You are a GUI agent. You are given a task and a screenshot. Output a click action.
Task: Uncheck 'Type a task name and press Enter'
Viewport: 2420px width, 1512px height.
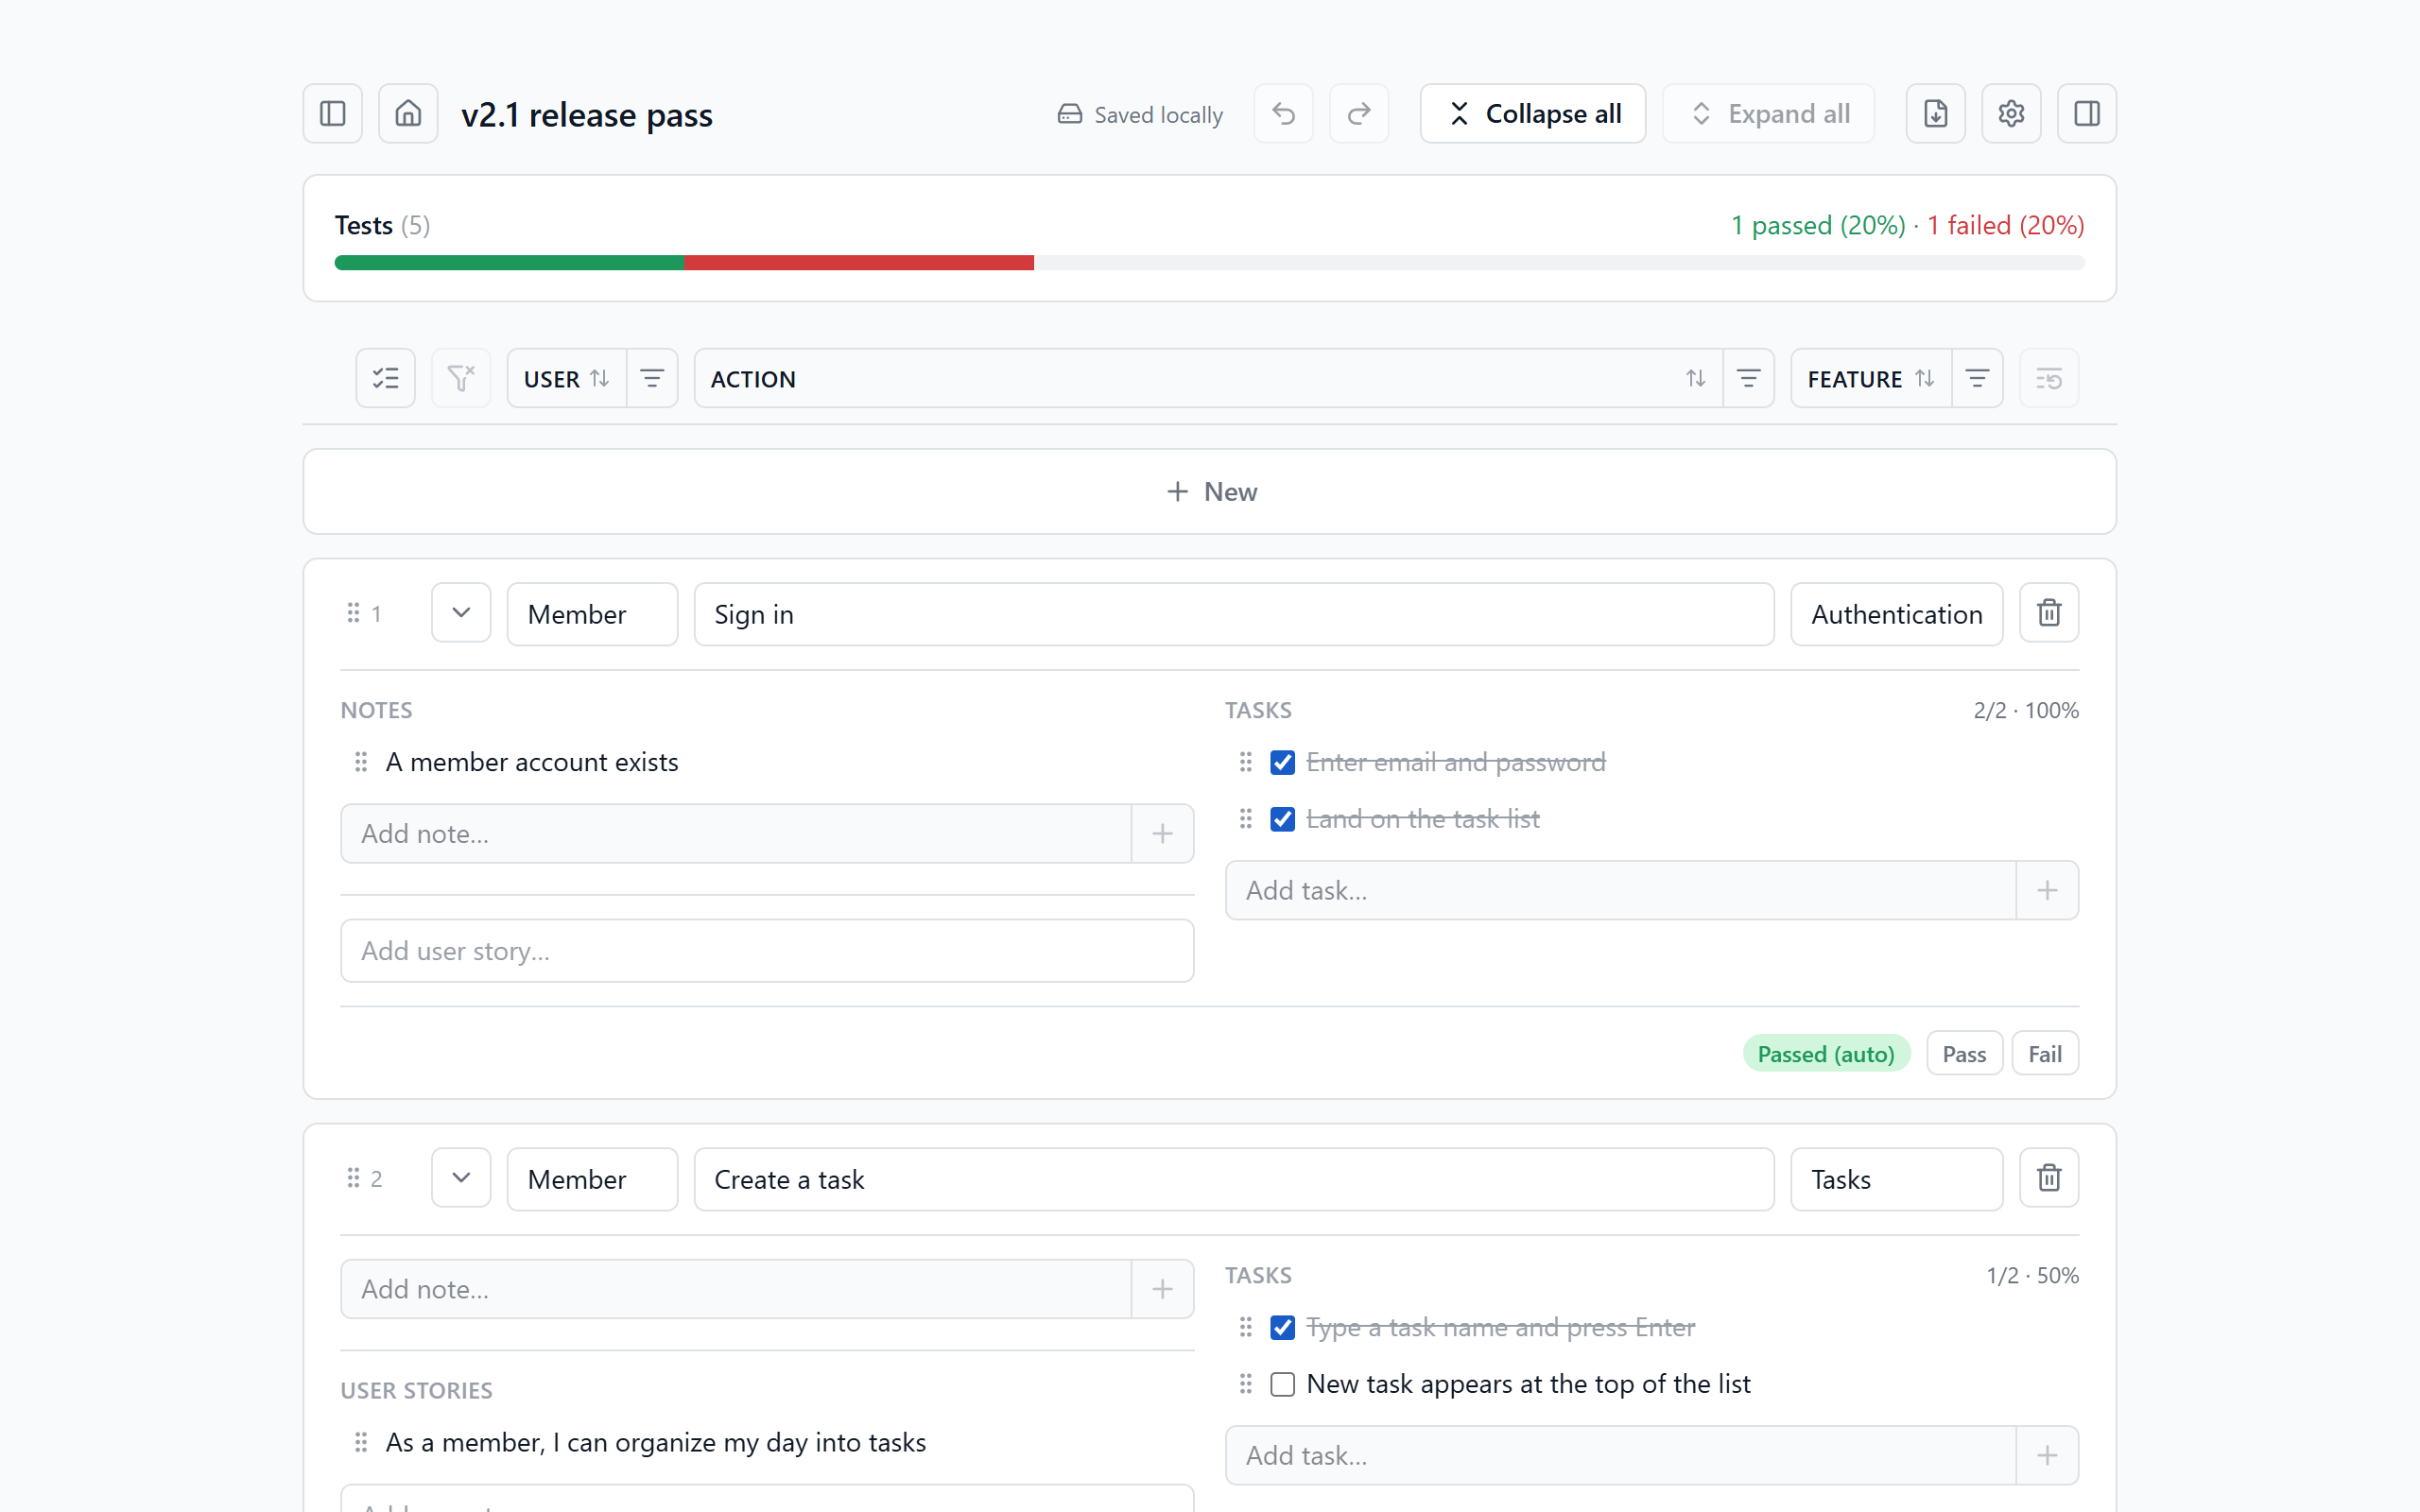click(1282, 1327)
